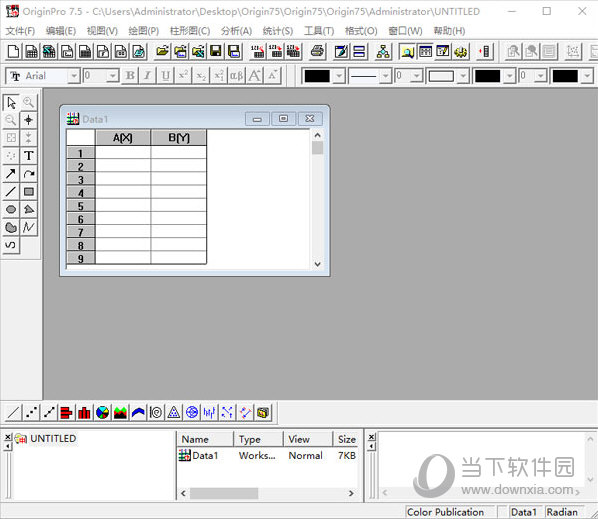Image resolution: width=598 pixels, height=519 pixels.
Task: Select the Screen Reader crosshair tool
Action: tap(29, 120)
